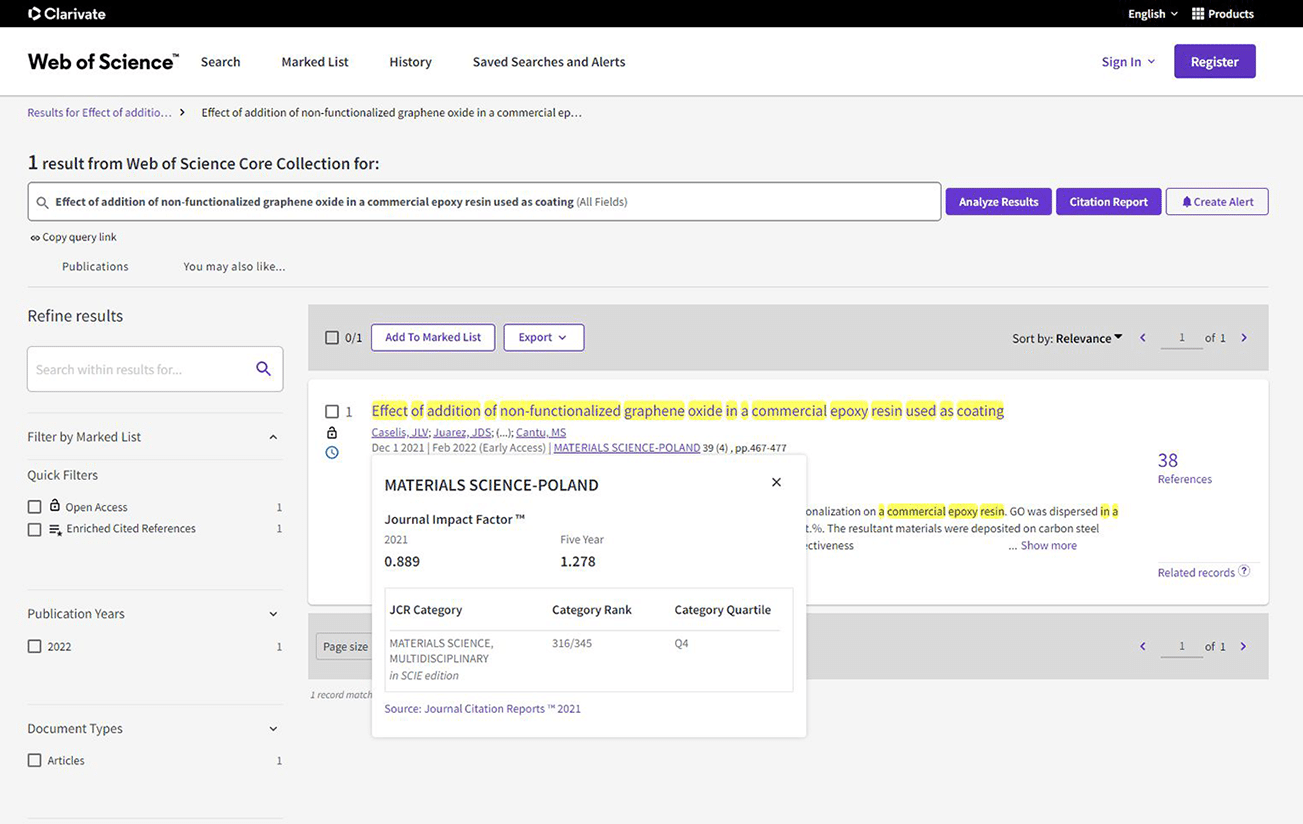Collapse the Filter by Marked List section
The image size is (1303, 824).
(273, 437)
